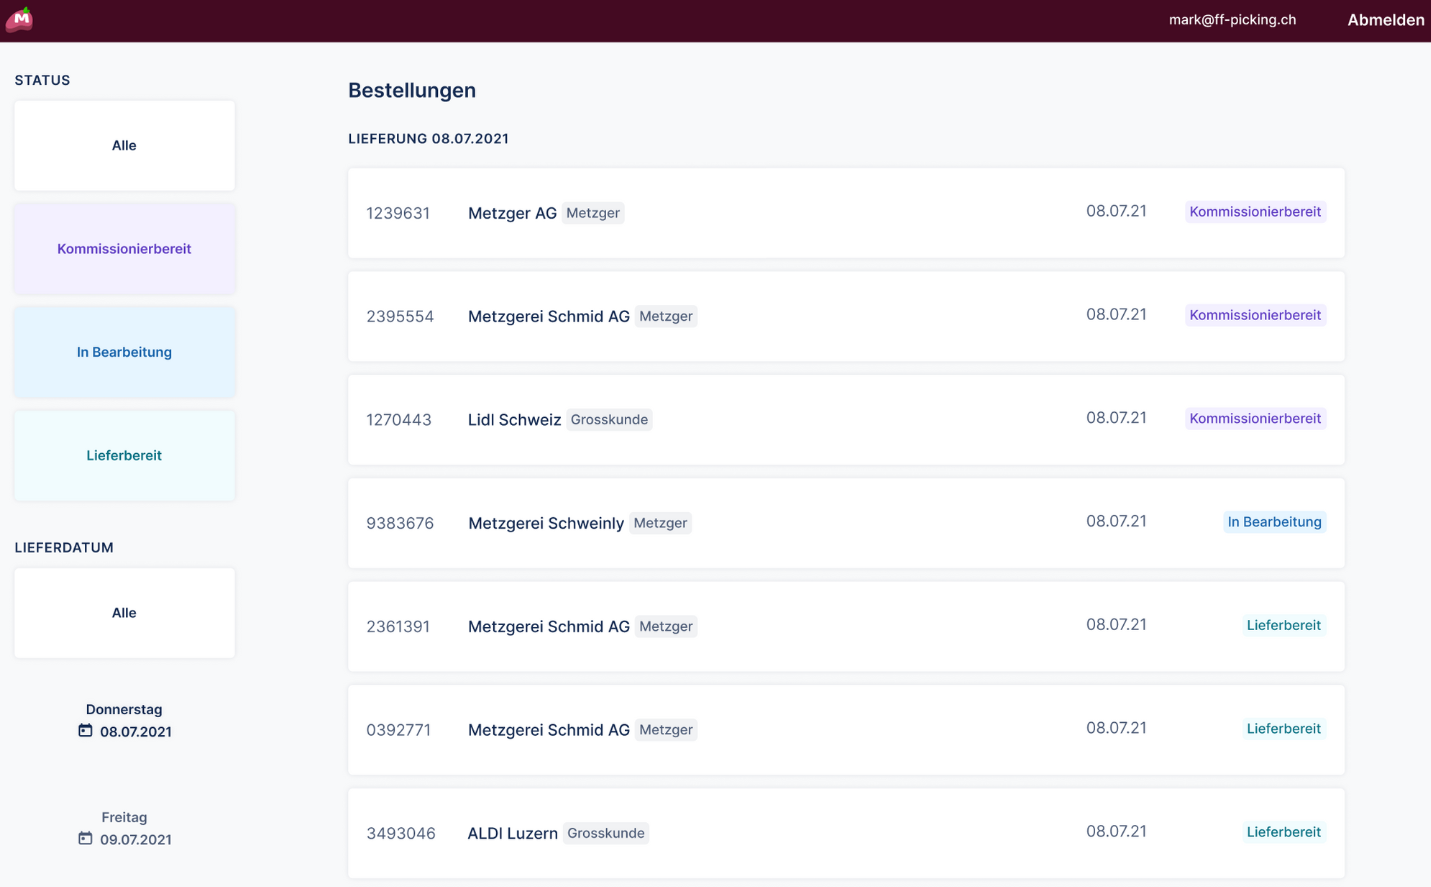Open order 2395554 Metzgerei Schmid AG
Image resolution: width=1431 pixels, height=887 pixels.
[845, 316]
